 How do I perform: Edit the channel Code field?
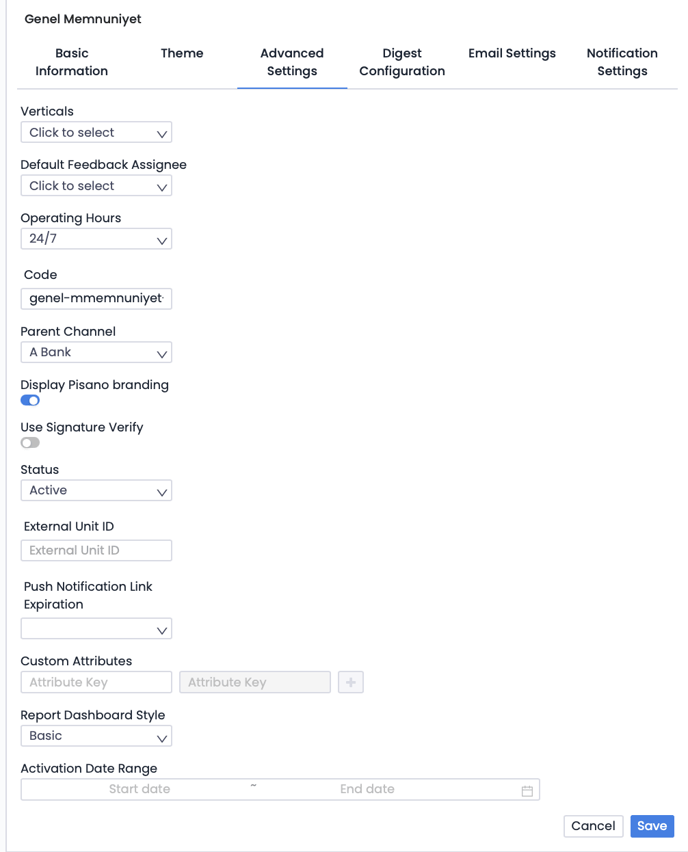pyautogui.click(x=96, y=298)
